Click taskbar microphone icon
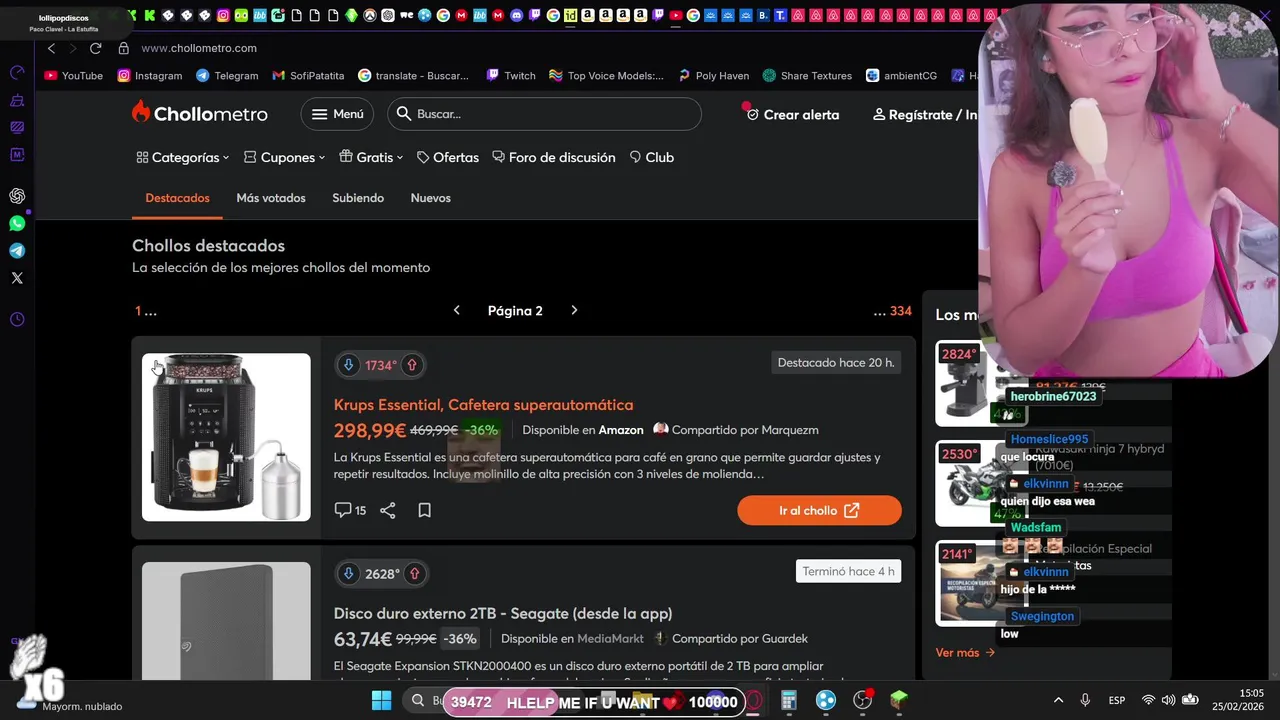This screenshot has width=1280, height=720. tap(1085, 701)
